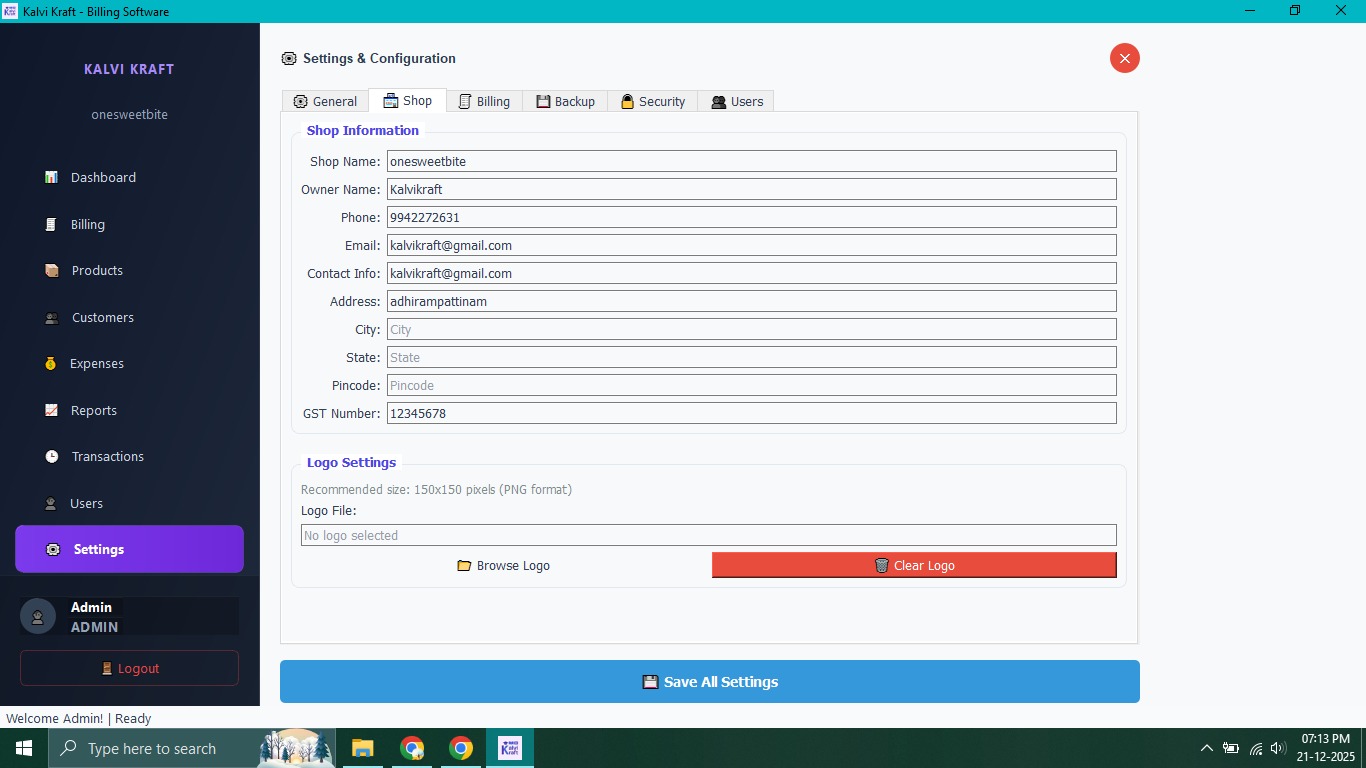Image resolution: width=1366 pixels, height=768 pixels.
Task: Open Kalvi Kraft app in taskbar
Action: pyautogui.click(x=510, y=748)
